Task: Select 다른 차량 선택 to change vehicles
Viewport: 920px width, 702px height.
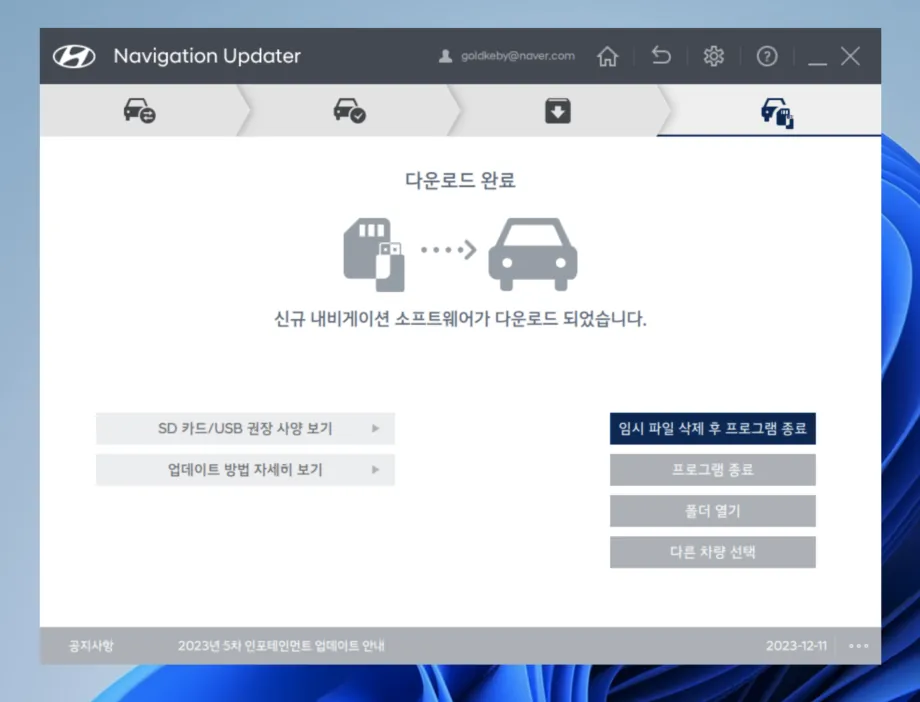Action: pyautogui.click(x=713, y=552)
